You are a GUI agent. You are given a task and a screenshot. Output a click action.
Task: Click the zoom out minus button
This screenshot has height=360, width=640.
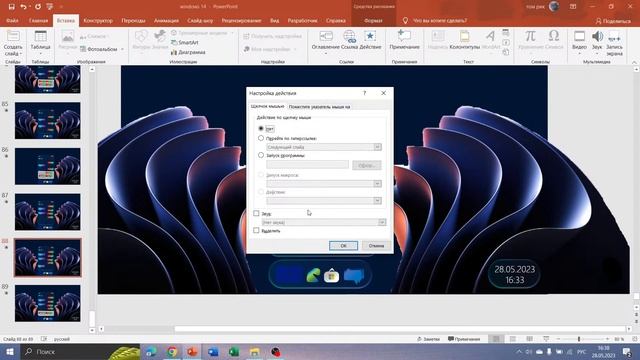pyautogui.click(x=558, y=339)
